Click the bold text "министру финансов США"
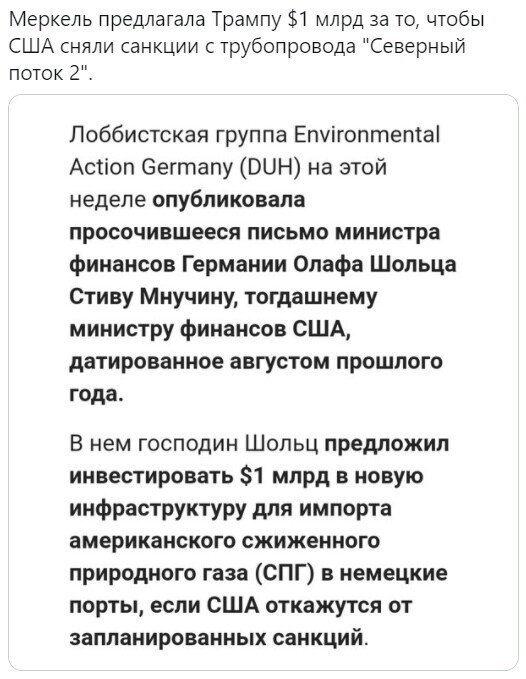 210,329
